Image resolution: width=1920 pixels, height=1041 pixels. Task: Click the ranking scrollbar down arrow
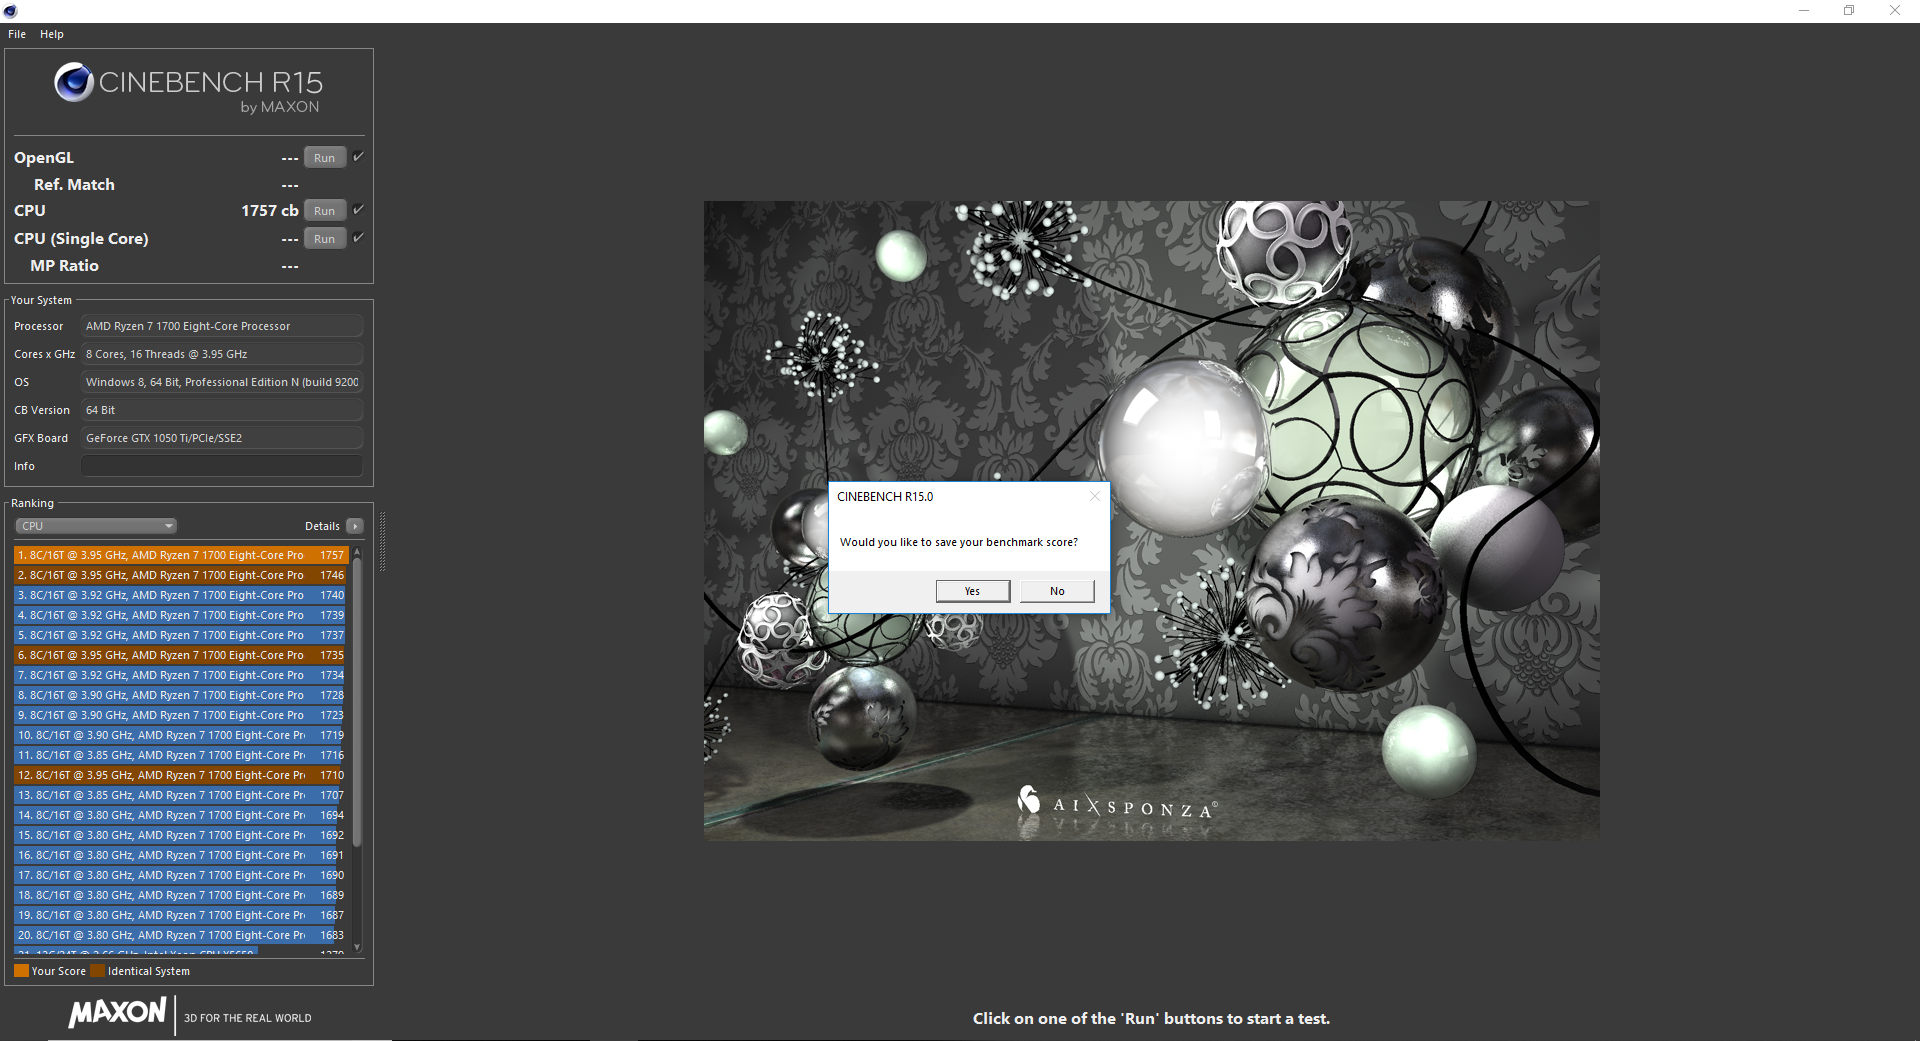click(357, 947)
